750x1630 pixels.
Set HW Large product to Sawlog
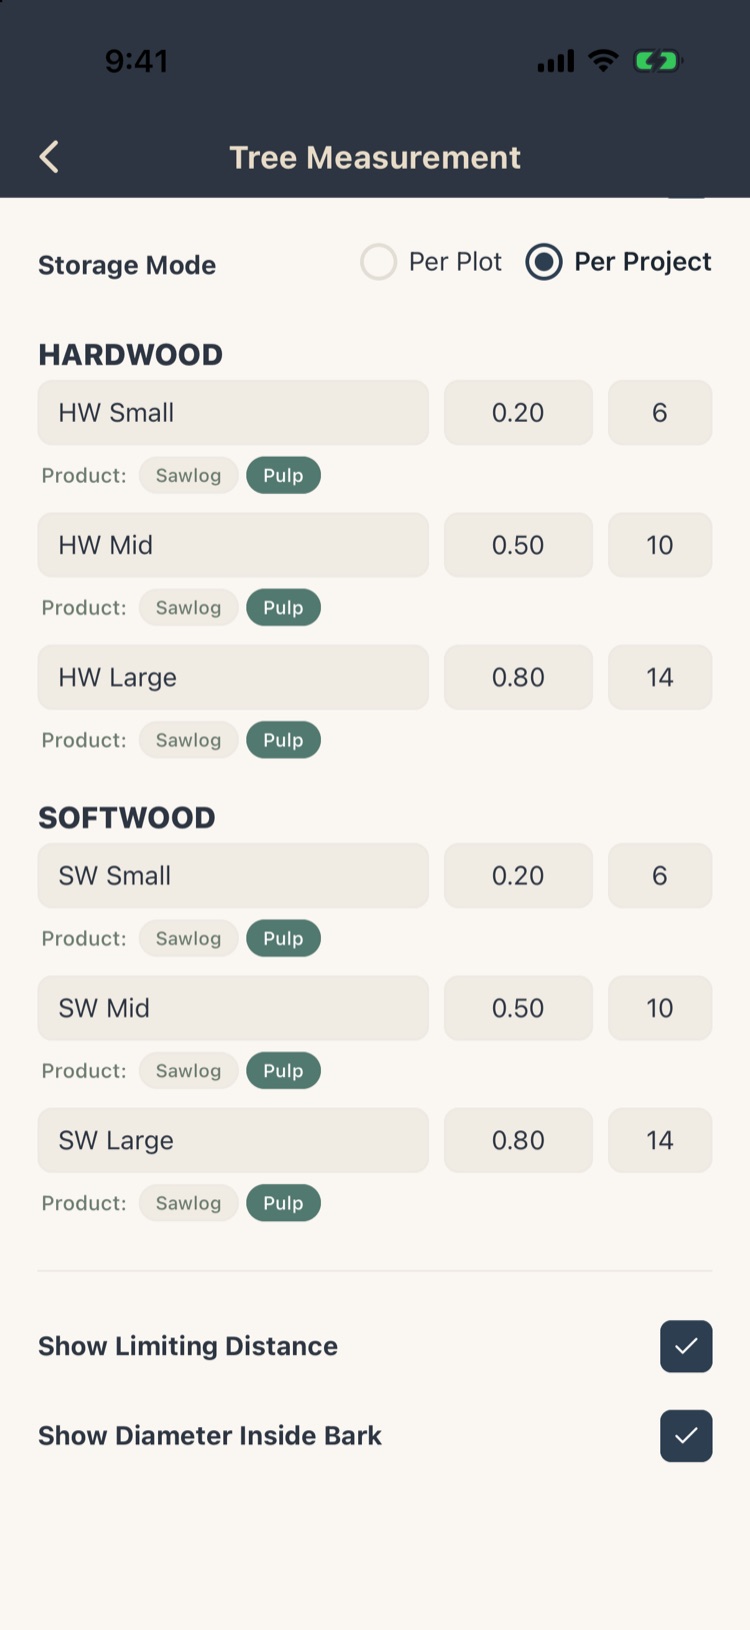pyautogui.click(x=188, y=740)
